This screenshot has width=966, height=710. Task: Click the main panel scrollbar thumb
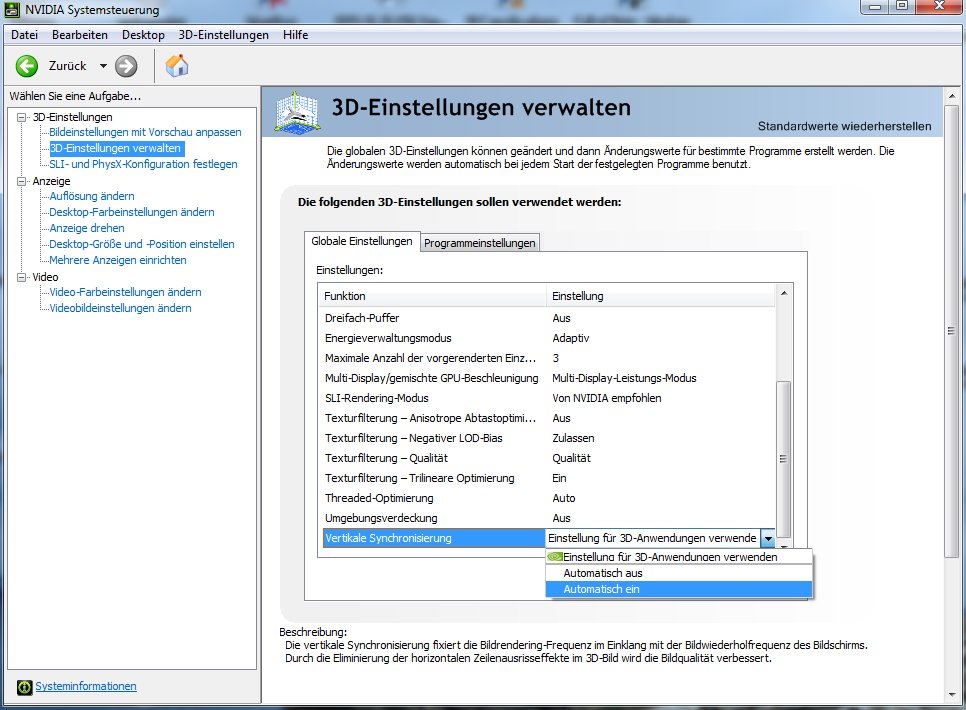952,331
